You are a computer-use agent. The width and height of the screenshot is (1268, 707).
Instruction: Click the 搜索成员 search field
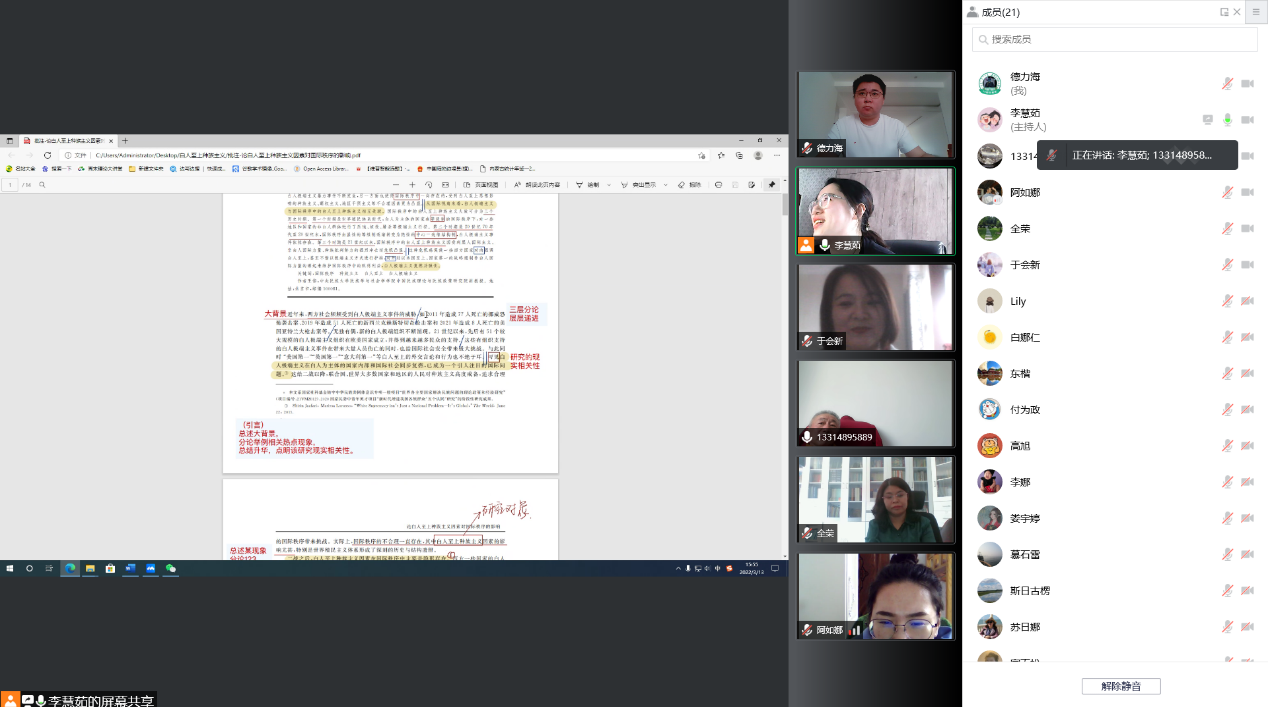coord(1114,39)
